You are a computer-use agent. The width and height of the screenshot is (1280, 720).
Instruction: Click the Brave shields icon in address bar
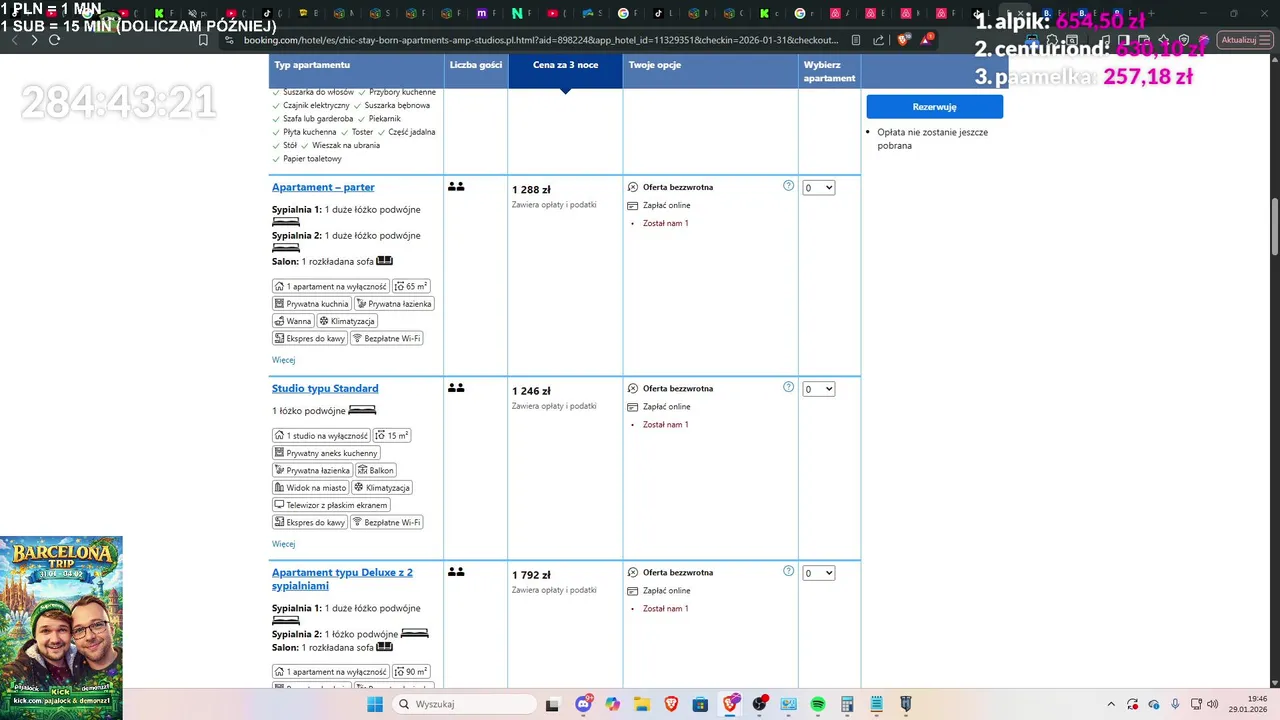(x=905, y=40)
